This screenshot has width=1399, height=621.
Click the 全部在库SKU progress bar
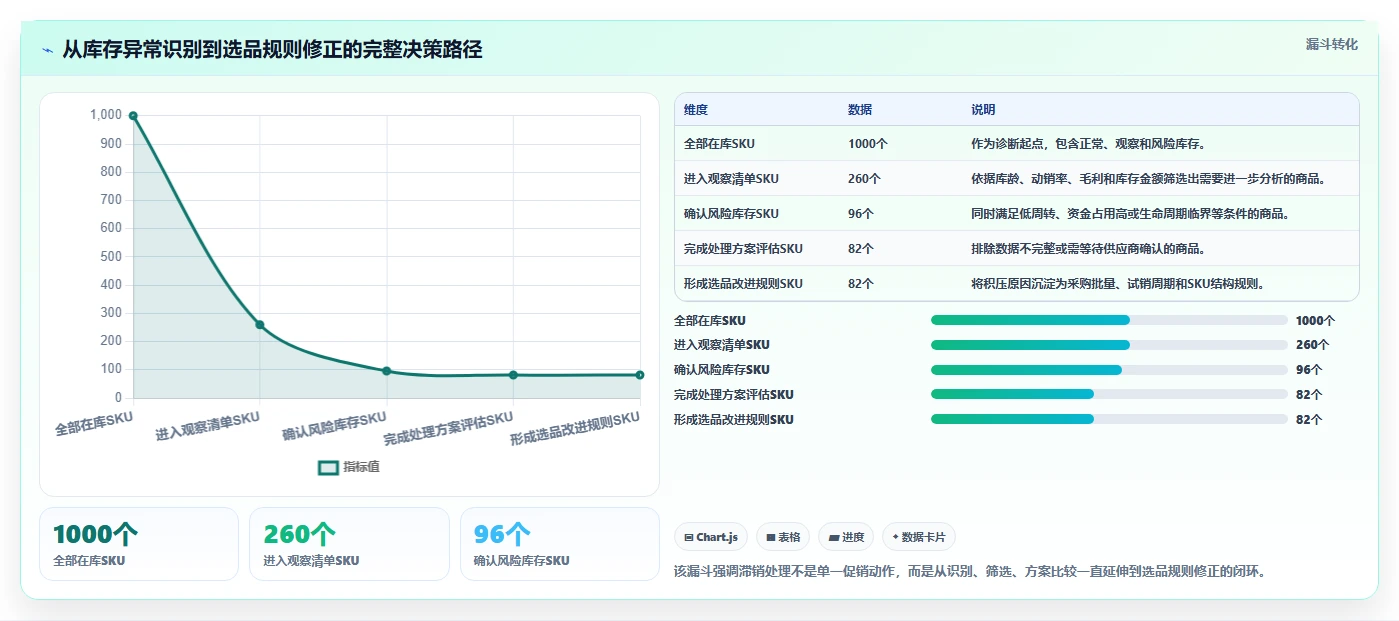pyautogui.click(x=1109, y=320)
